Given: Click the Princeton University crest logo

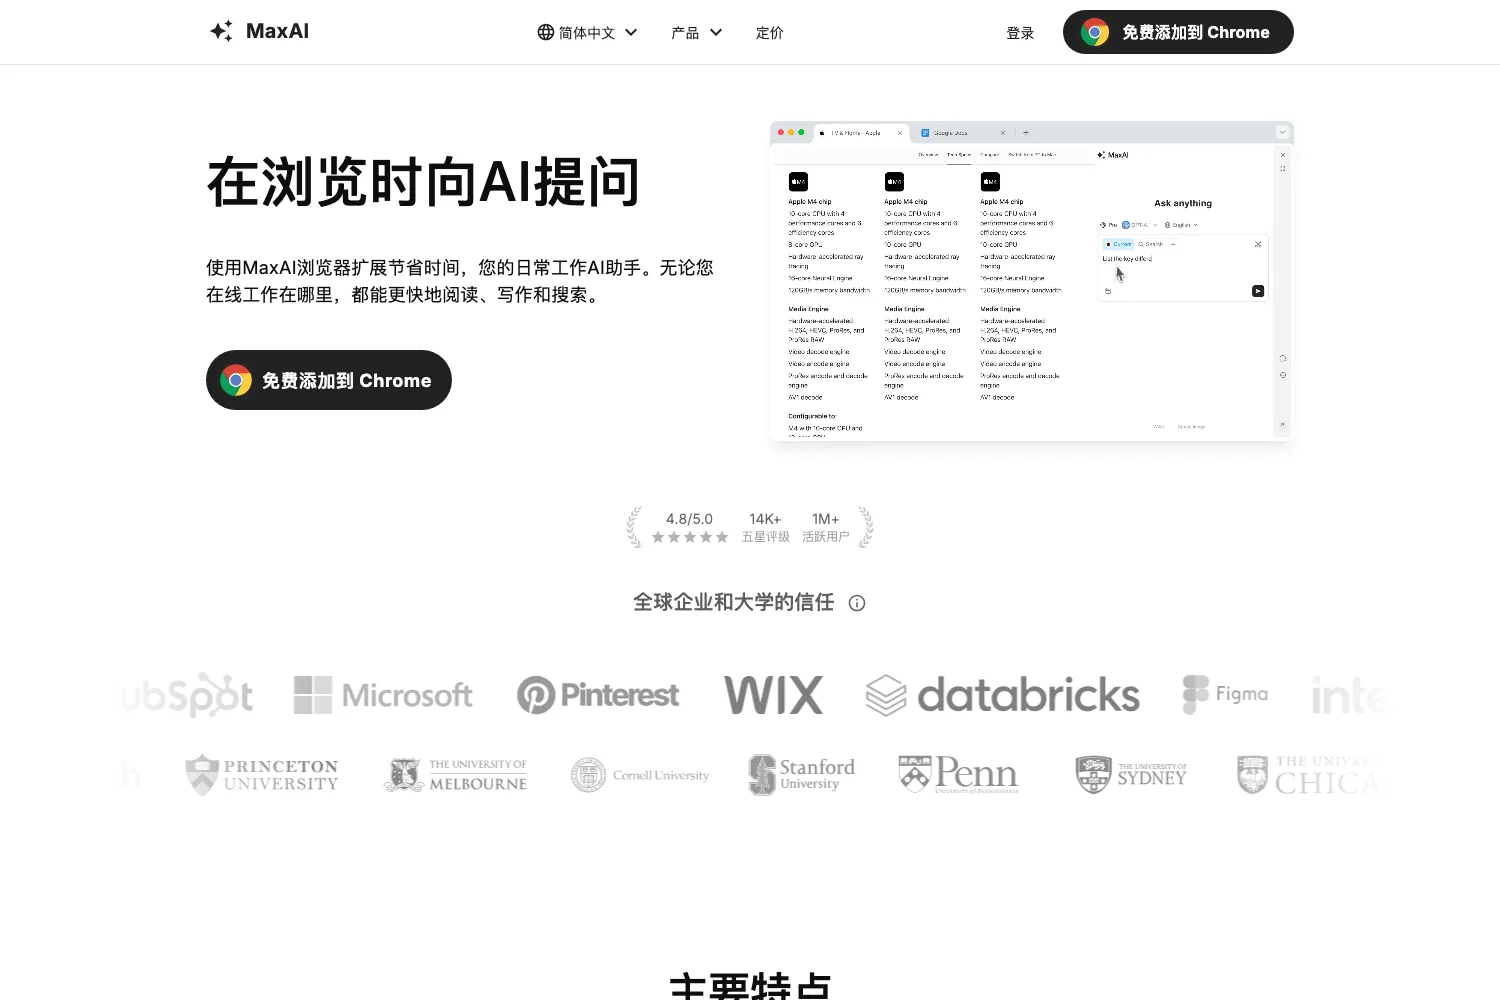Looking at the screenshot, I should pyautogui.click(x=262, y=775).
